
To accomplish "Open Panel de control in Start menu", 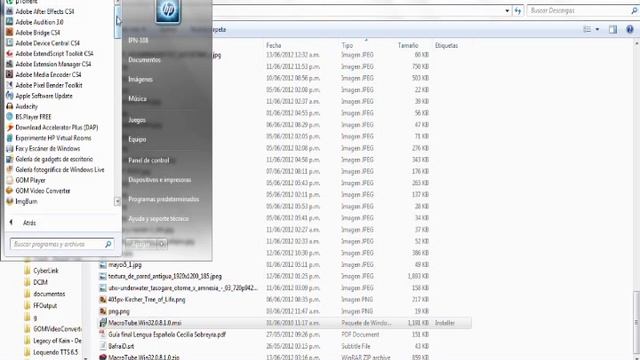I will point(149,160).
